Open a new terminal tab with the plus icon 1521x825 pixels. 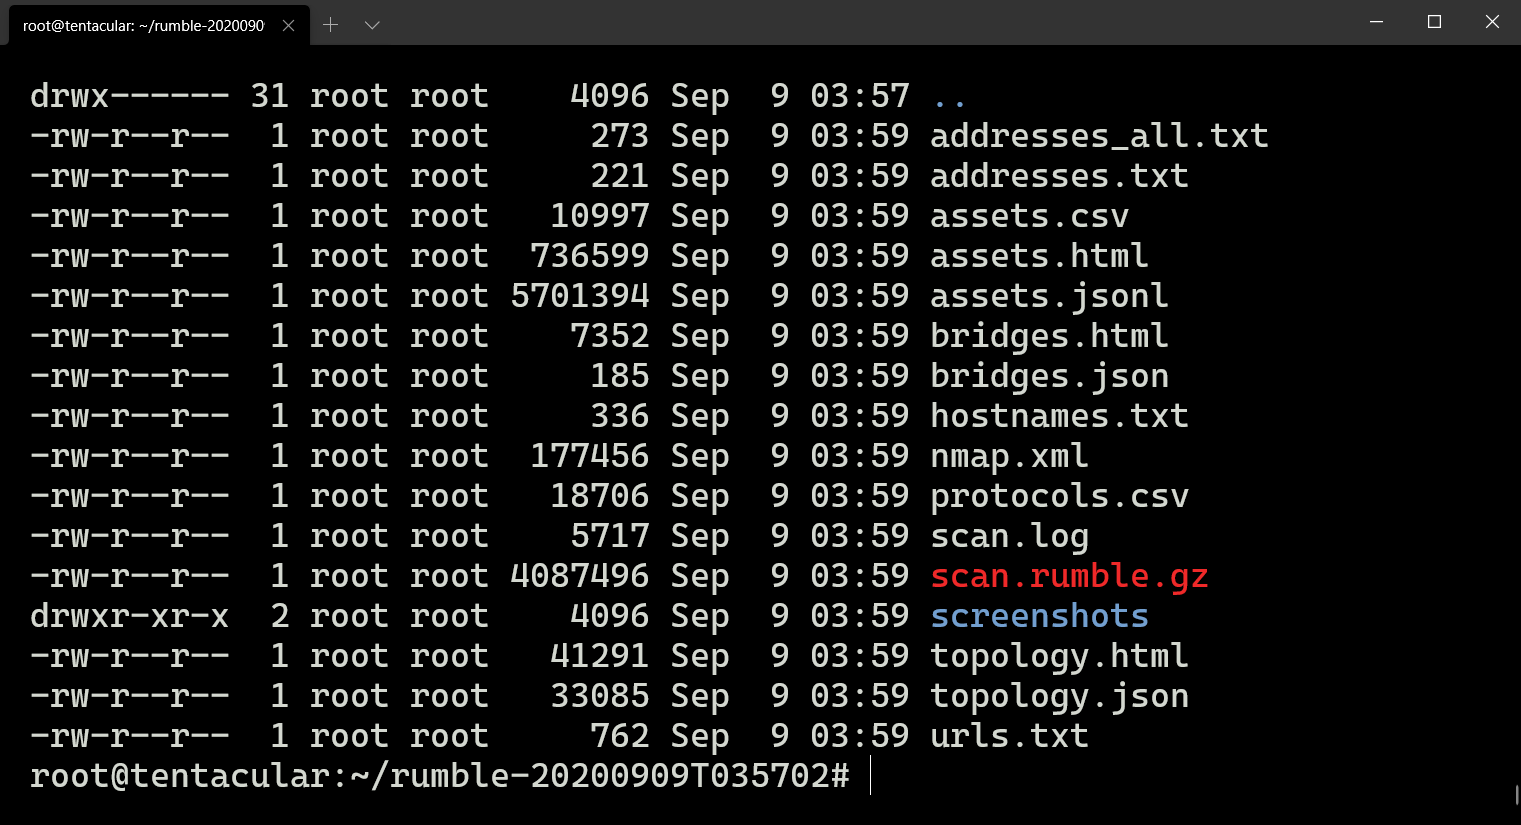coord(330,23)
